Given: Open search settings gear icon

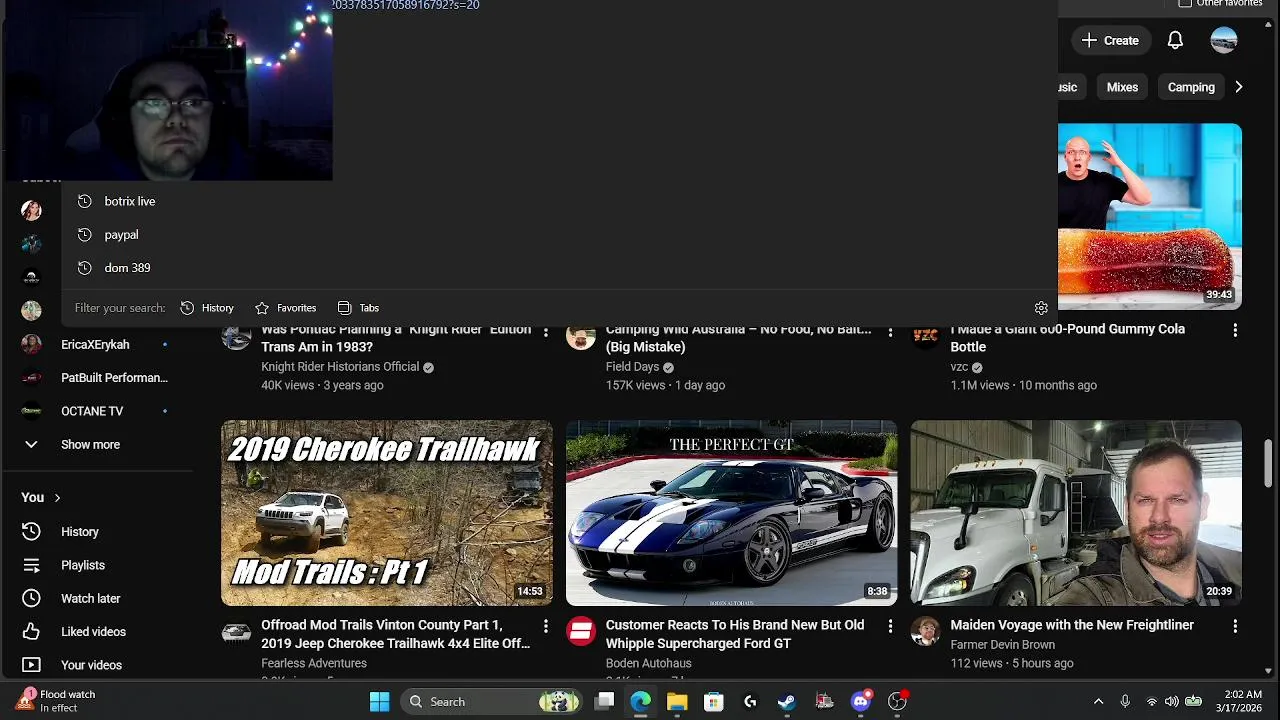Looking at the screenshot, I should pos(1041,308).
